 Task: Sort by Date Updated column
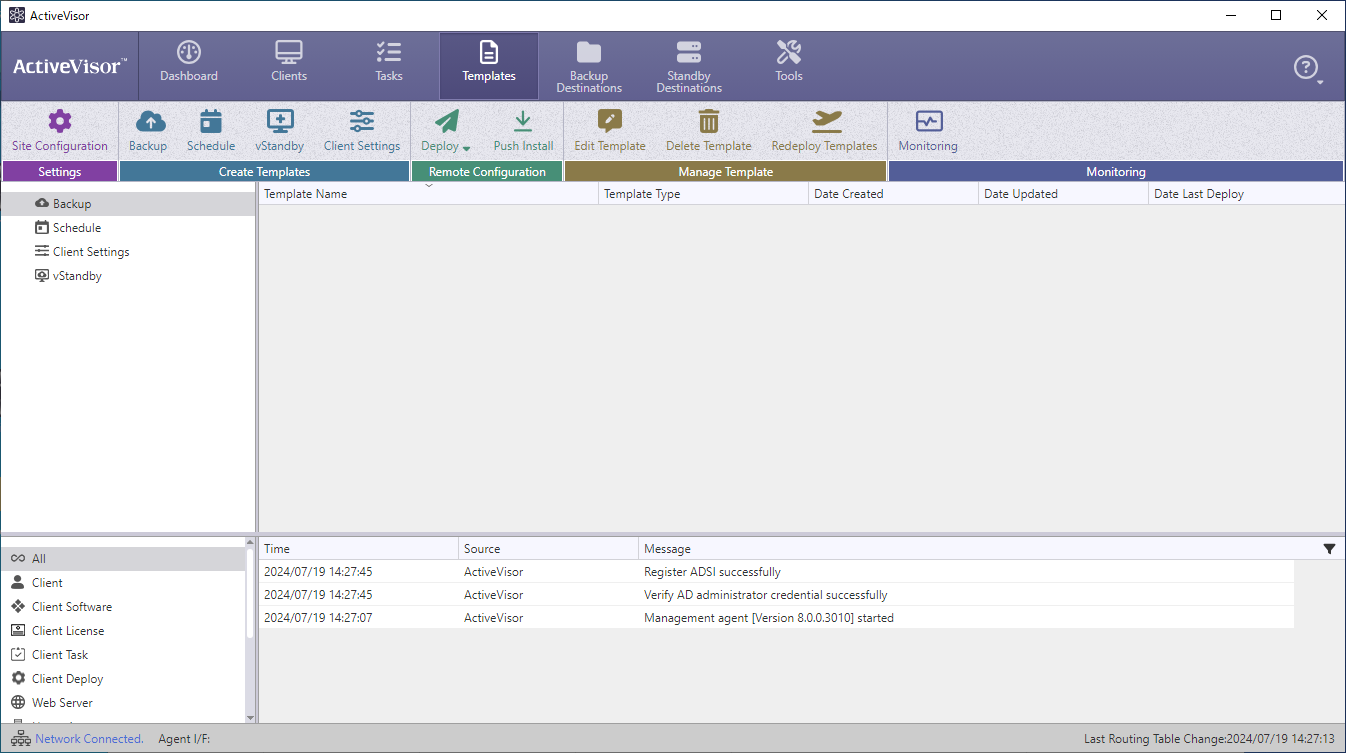(x=1064, y=194)
